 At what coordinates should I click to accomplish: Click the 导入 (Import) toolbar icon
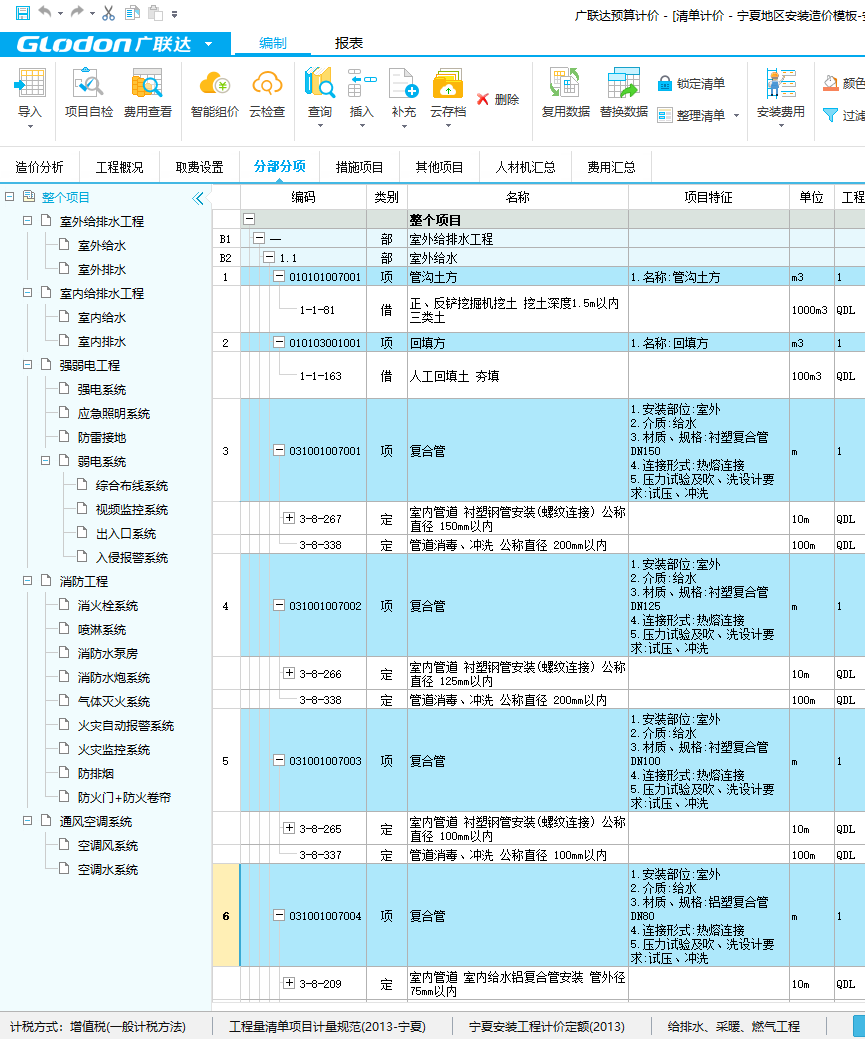30,85
